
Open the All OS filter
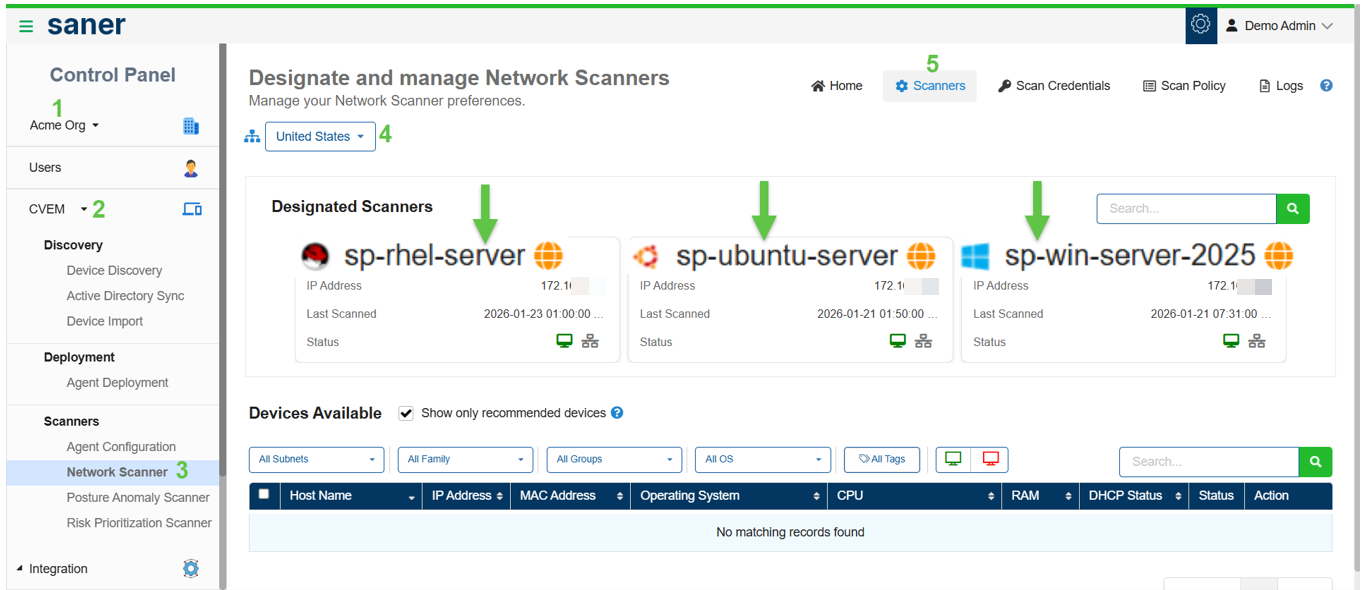(763, 459)
